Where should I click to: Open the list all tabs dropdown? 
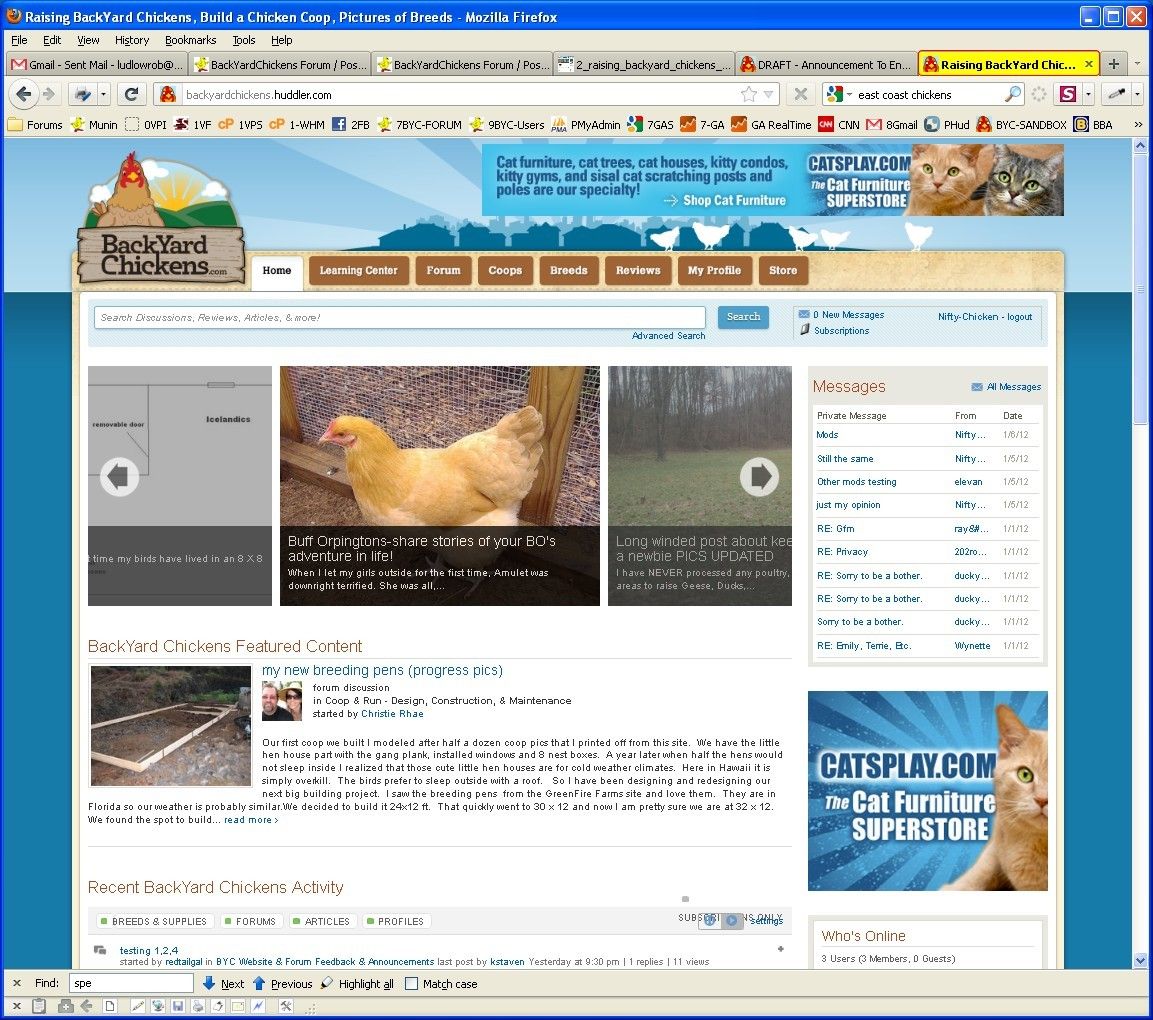click(x=1138, y=64)
